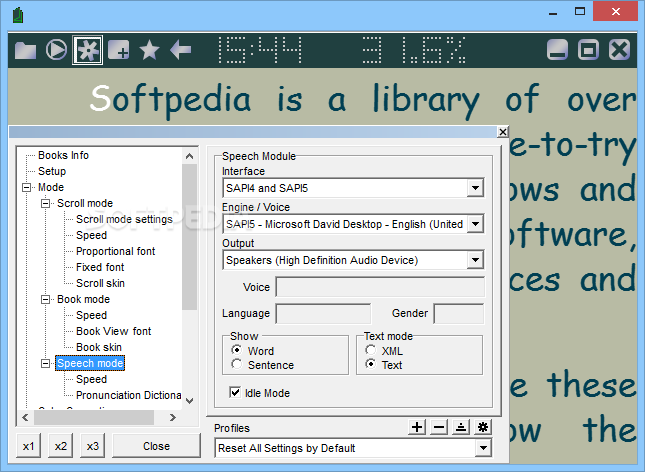Maximize the main application window

click(580, 12)
